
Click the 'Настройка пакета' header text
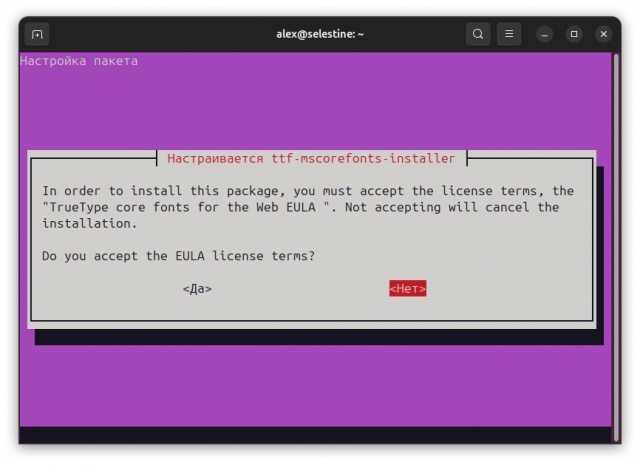click(79, 61)
